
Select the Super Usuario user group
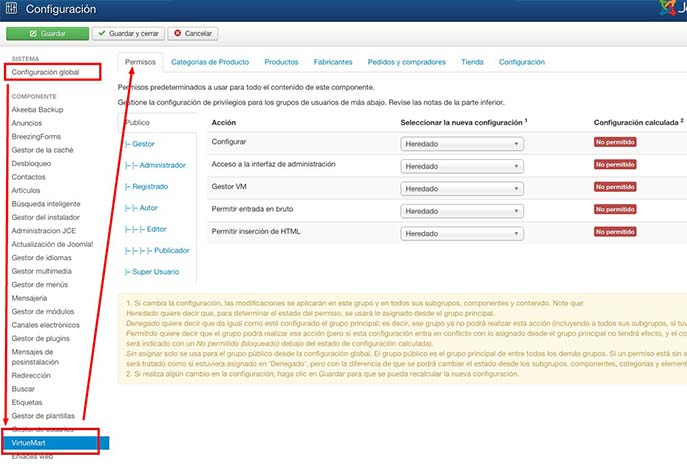(152, 272)
